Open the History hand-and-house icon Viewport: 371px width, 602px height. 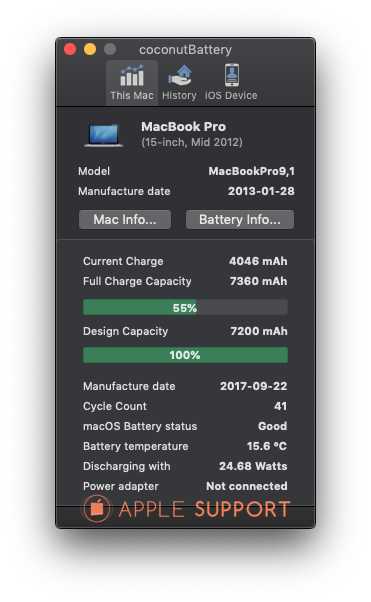[180, 75]
